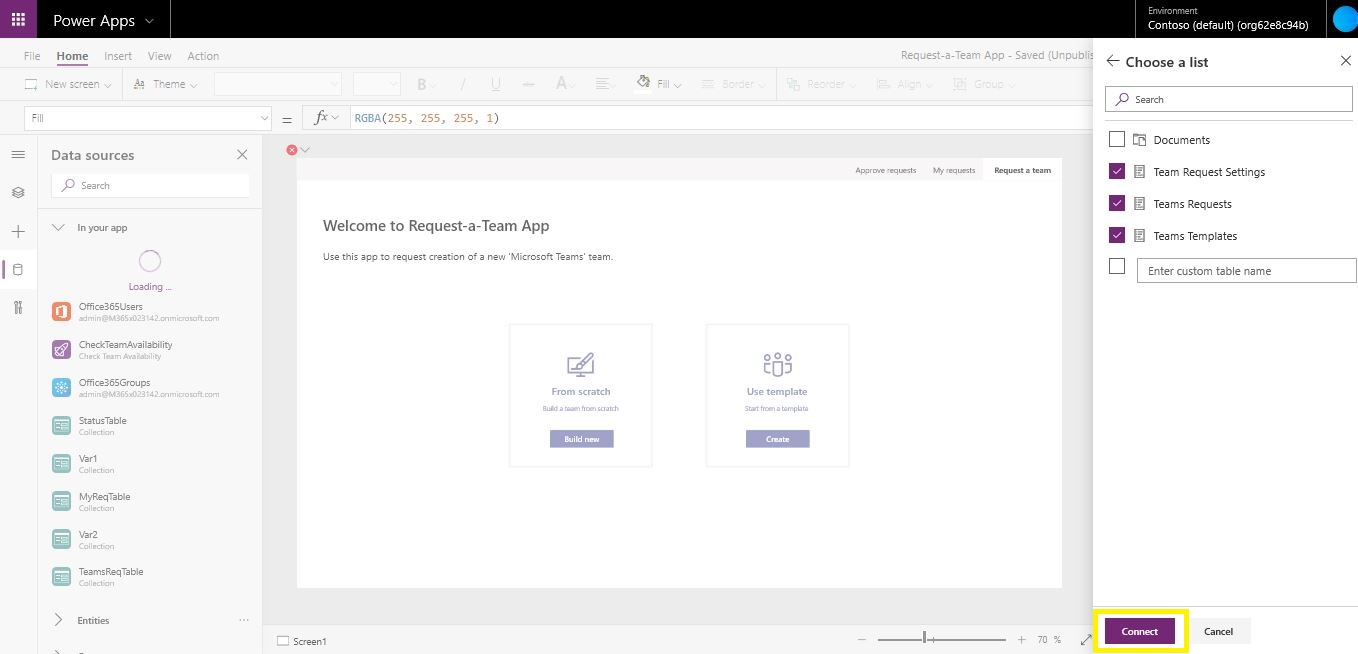Click the TeamsReqTable collection icon

61,576
